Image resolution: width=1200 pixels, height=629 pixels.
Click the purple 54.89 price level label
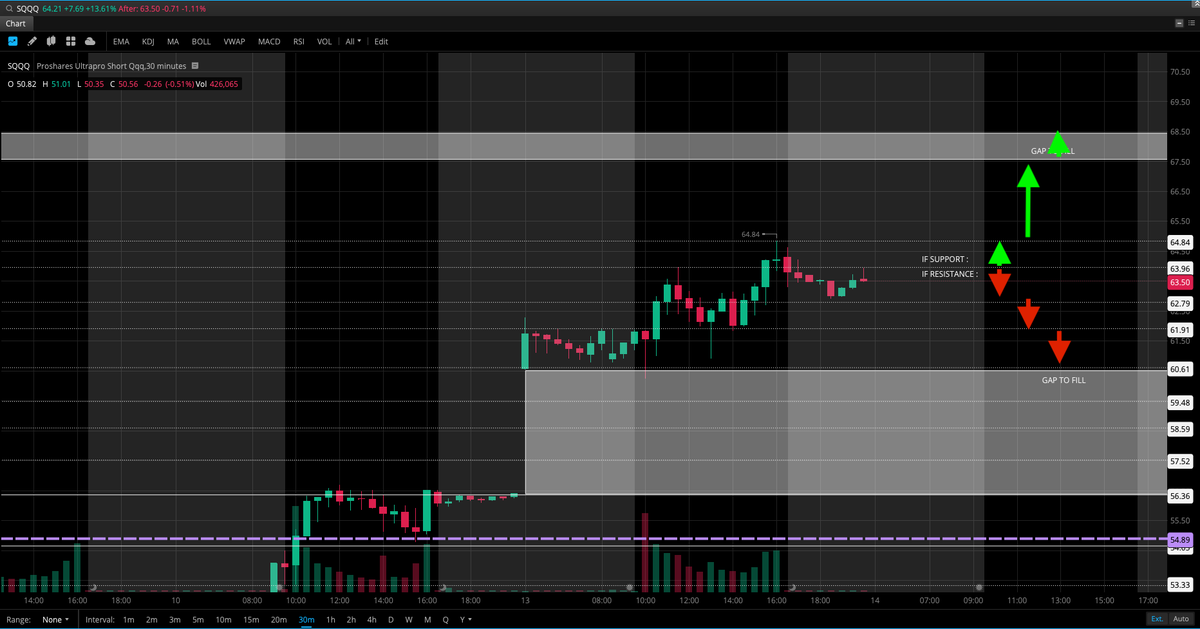tap(1179, 540)
